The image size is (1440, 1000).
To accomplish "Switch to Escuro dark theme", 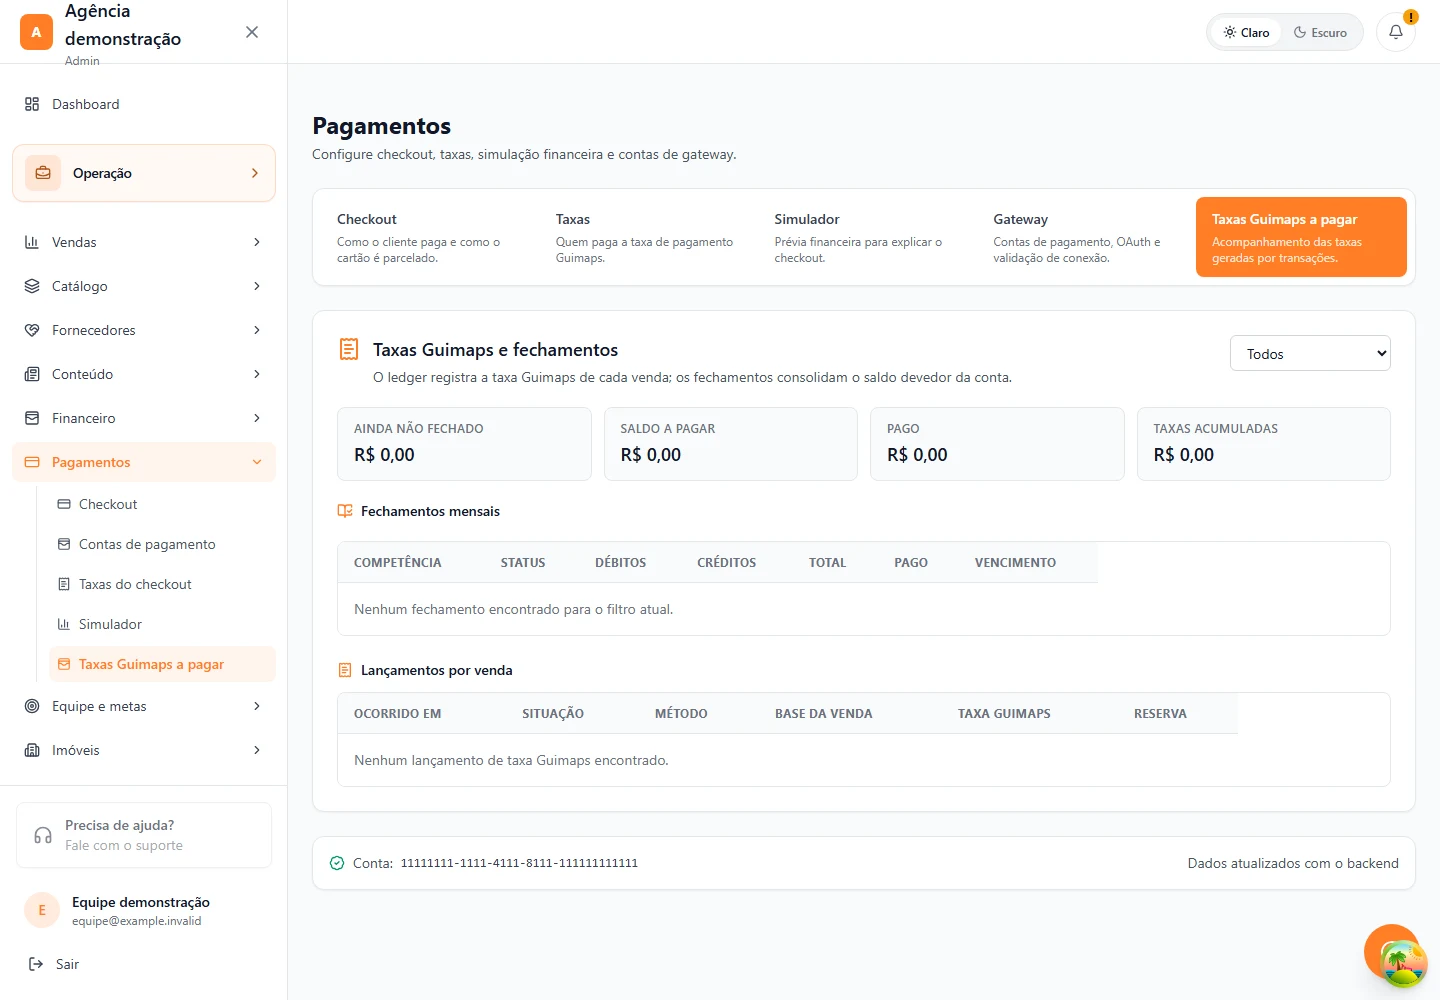I will pos(1320,32).
